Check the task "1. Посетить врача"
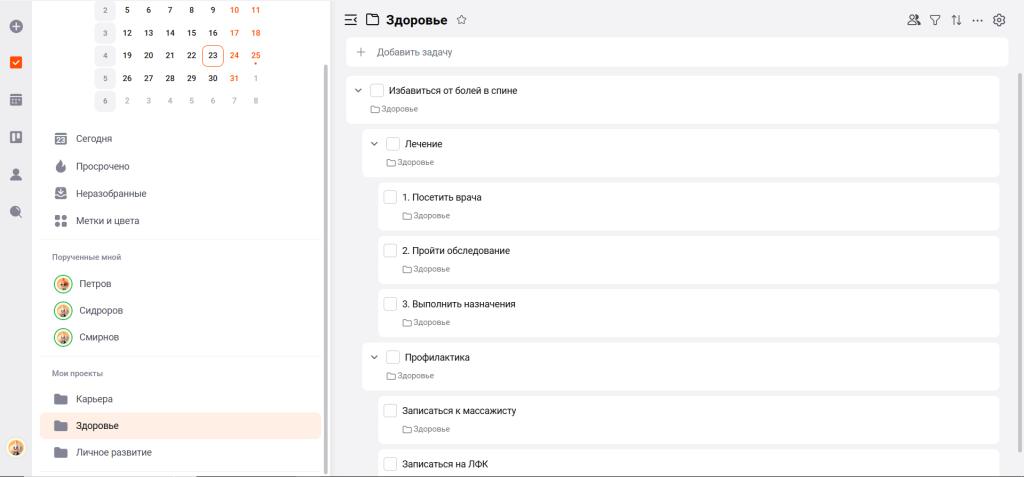This screenshot has width=1024, height=477. coord(391,197)
